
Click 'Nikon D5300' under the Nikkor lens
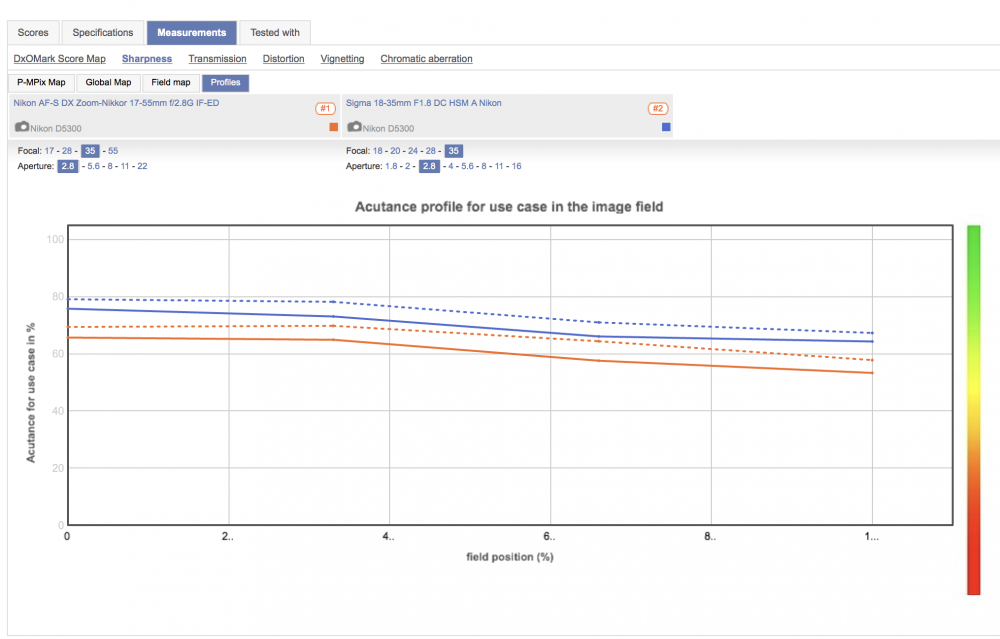[x=55, y=128]
